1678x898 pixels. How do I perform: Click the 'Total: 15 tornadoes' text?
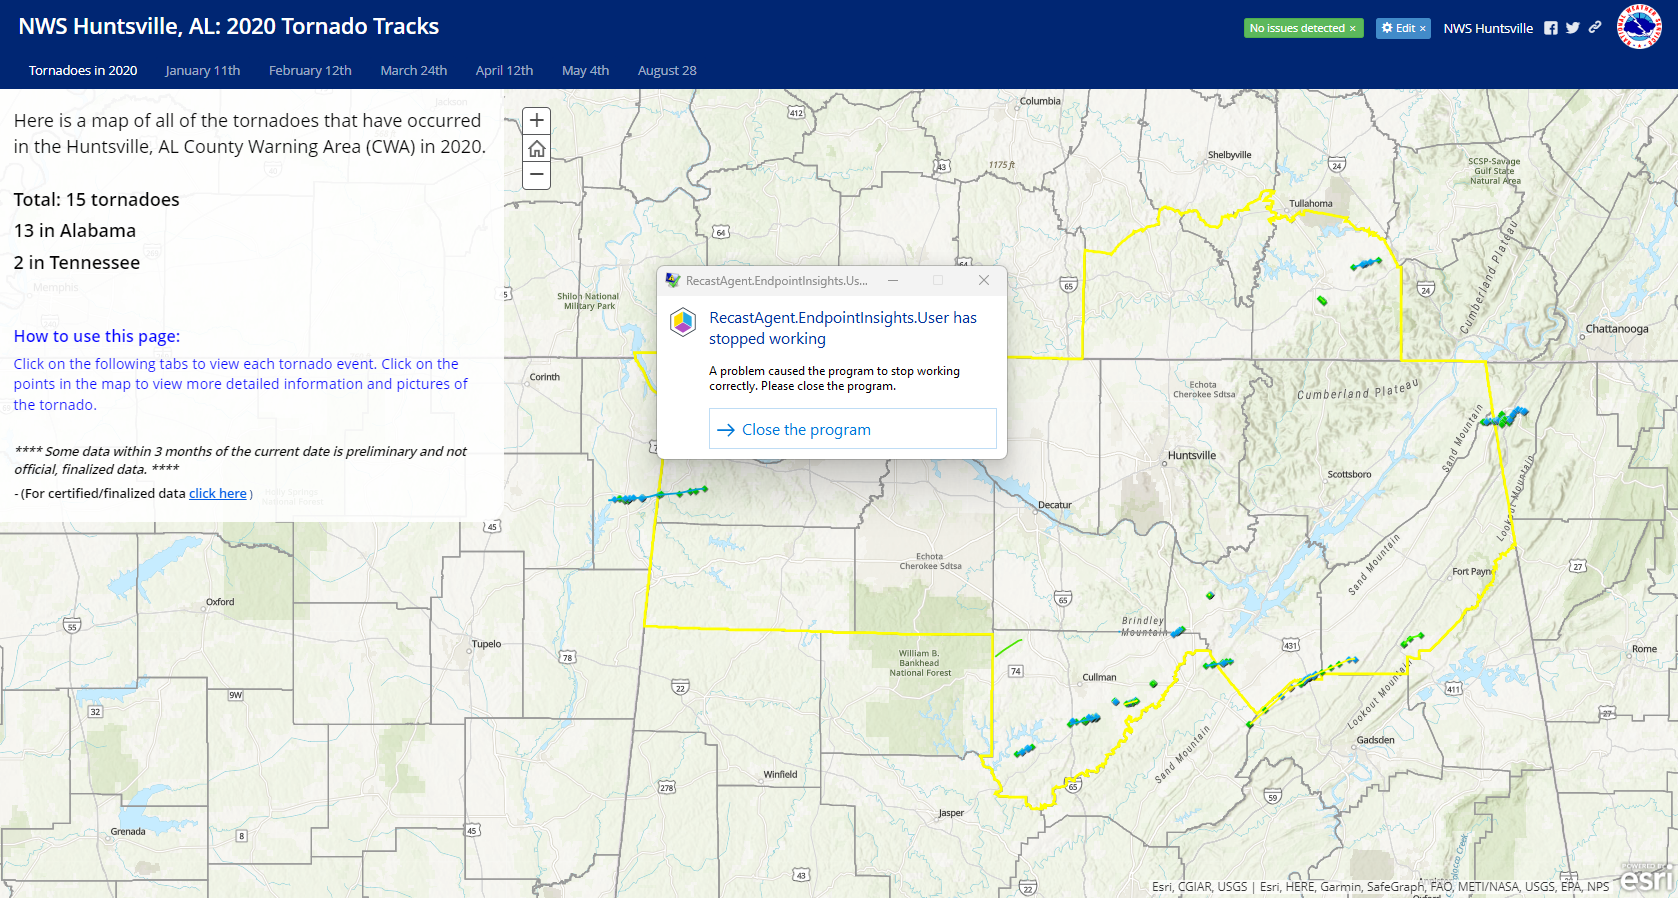tap(97, 200)
